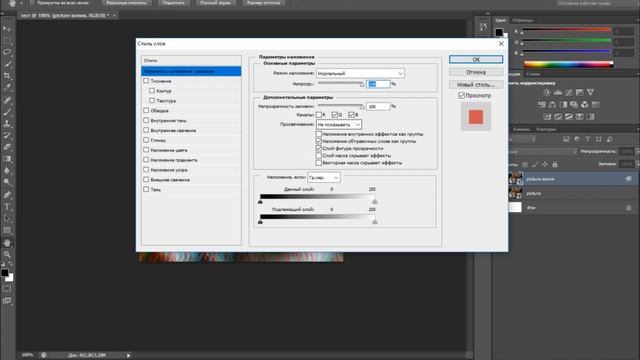Switch to the Образцы swatches tab
Viewport: 640px width, 360px height.
[522, 20]
